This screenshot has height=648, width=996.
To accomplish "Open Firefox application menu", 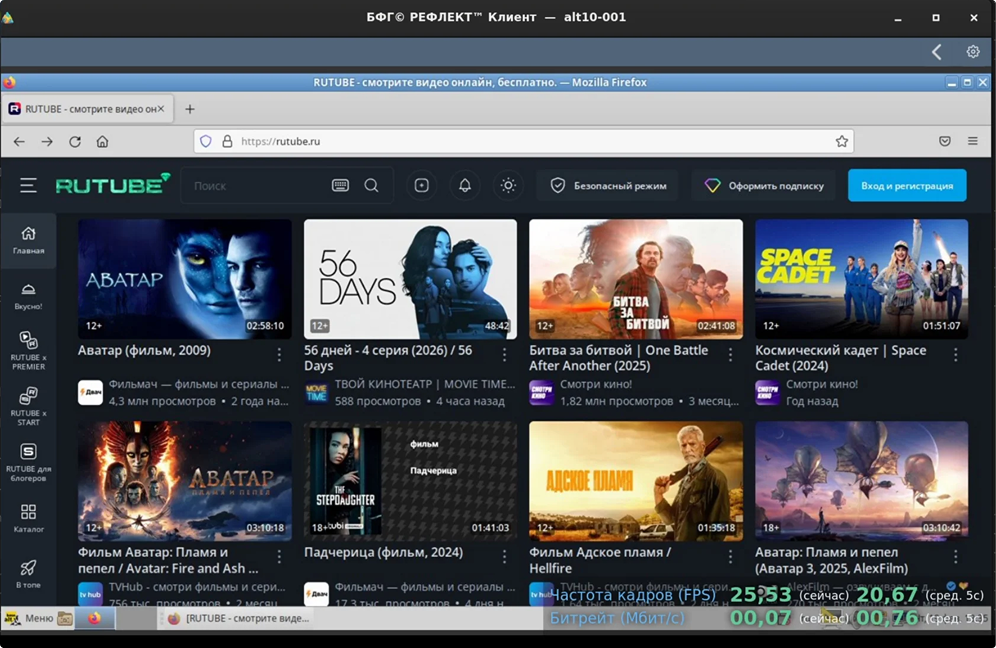I will (x=972, y=141).
